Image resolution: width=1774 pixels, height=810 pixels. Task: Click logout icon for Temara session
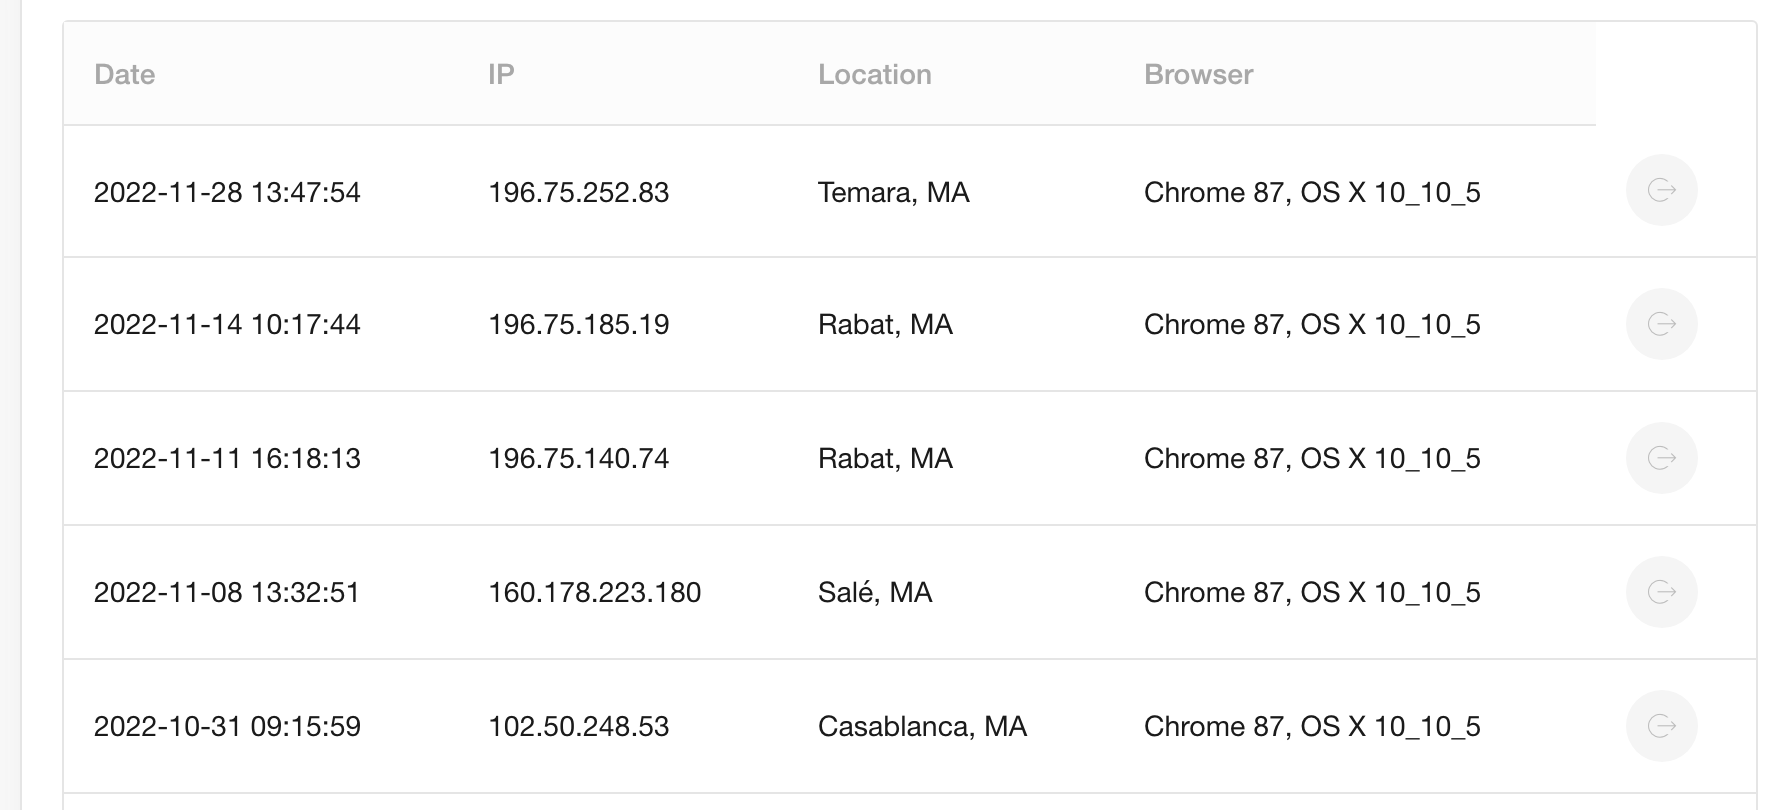pyautogui.click(x=1661, y=190)
